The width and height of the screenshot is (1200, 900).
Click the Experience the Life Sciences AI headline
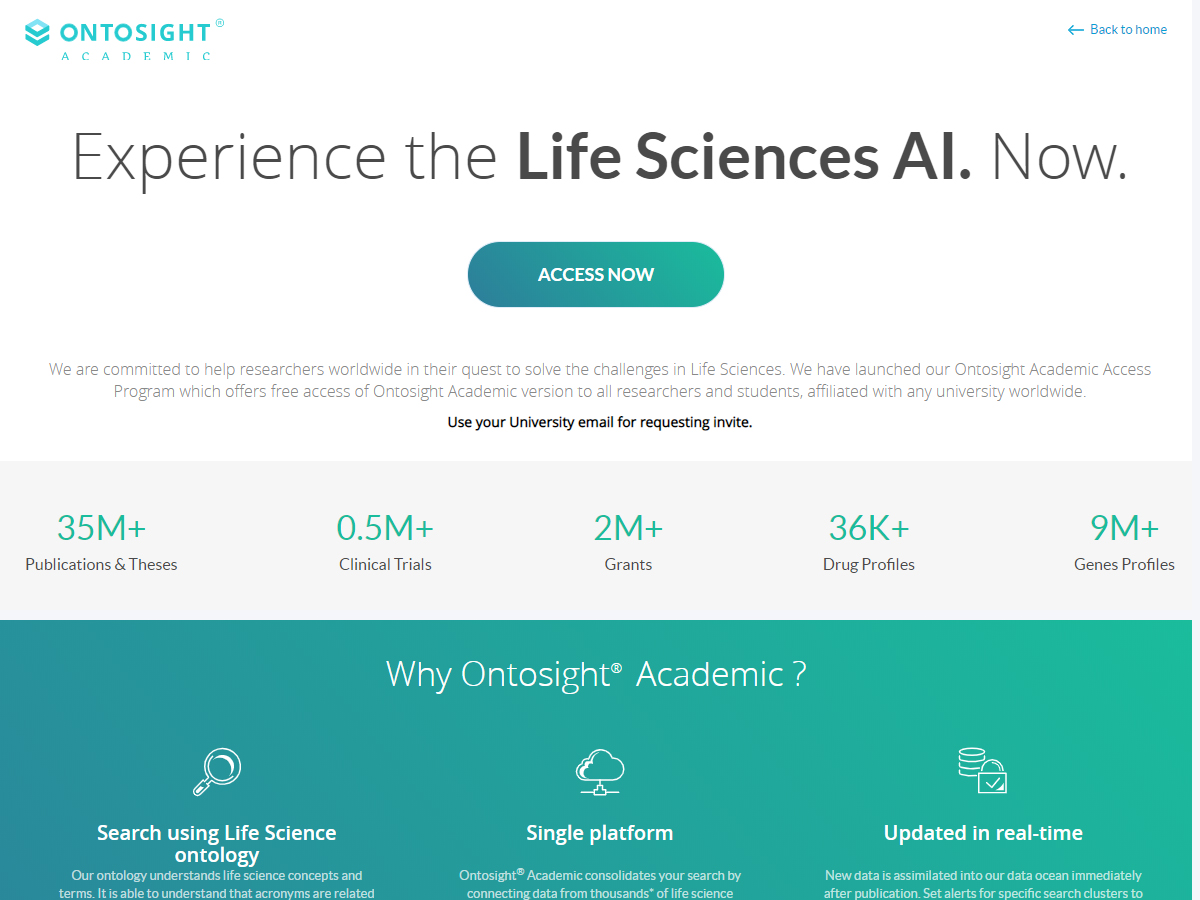(600, 158)
